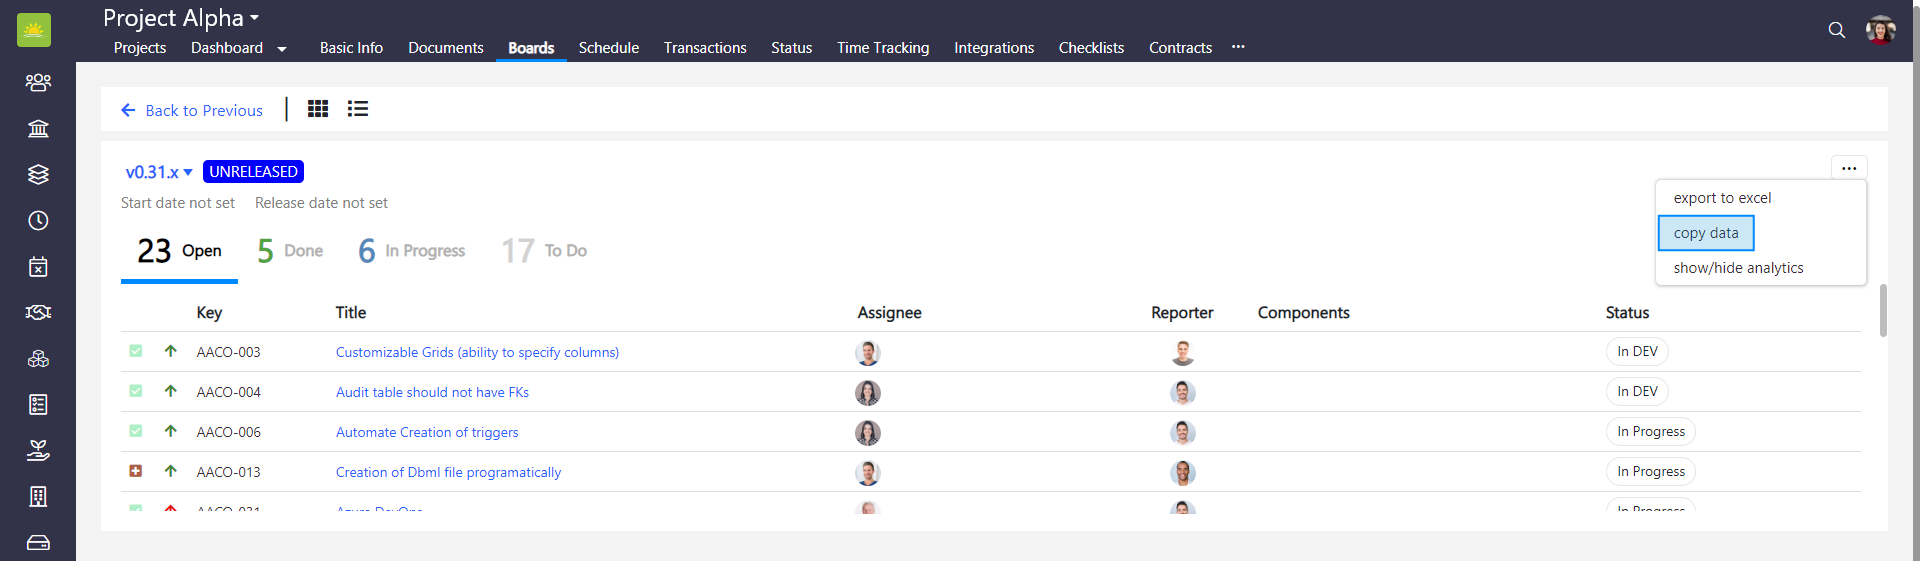Click the search magnifier icon
Screen dimensions: 1920x561
[x=1836, y=30]
